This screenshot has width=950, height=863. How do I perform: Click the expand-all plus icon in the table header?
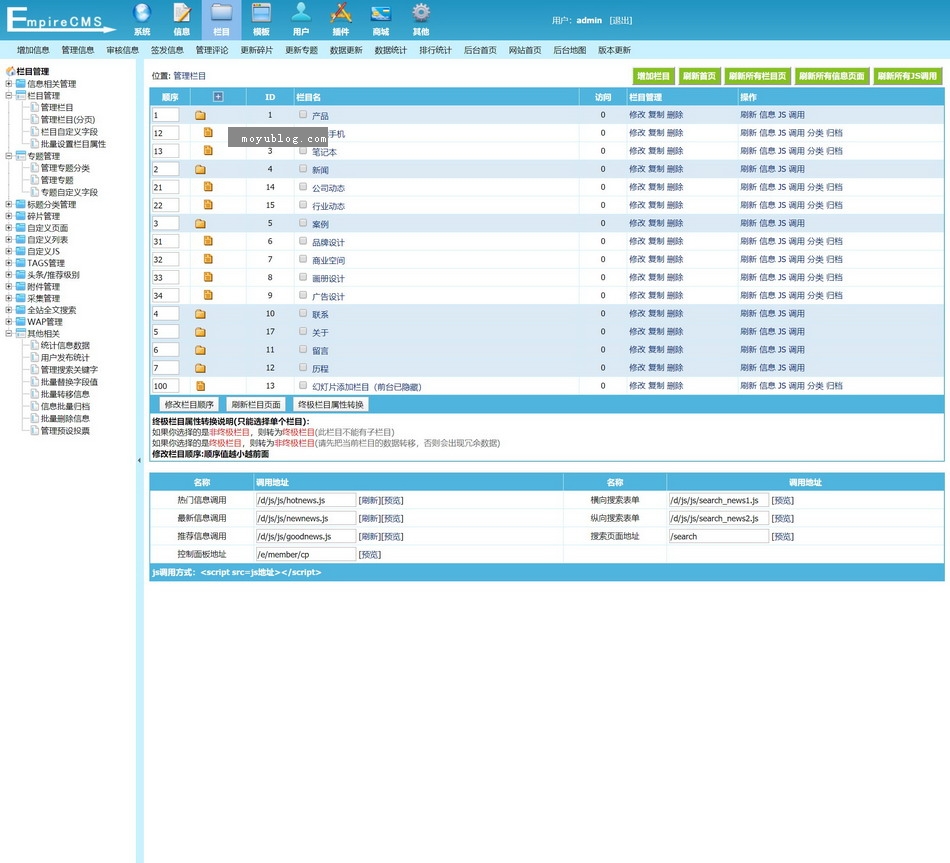point(218,97)
